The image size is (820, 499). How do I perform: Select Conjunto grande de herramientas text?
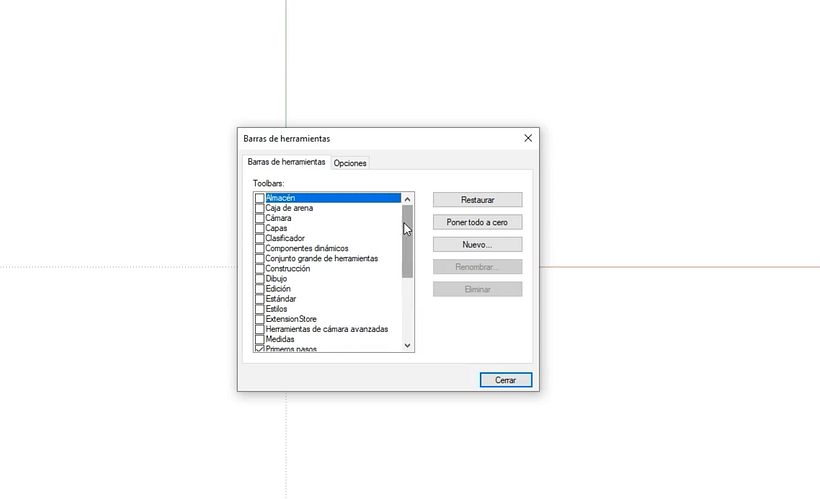pyautogui.click(x=322, y=258)
